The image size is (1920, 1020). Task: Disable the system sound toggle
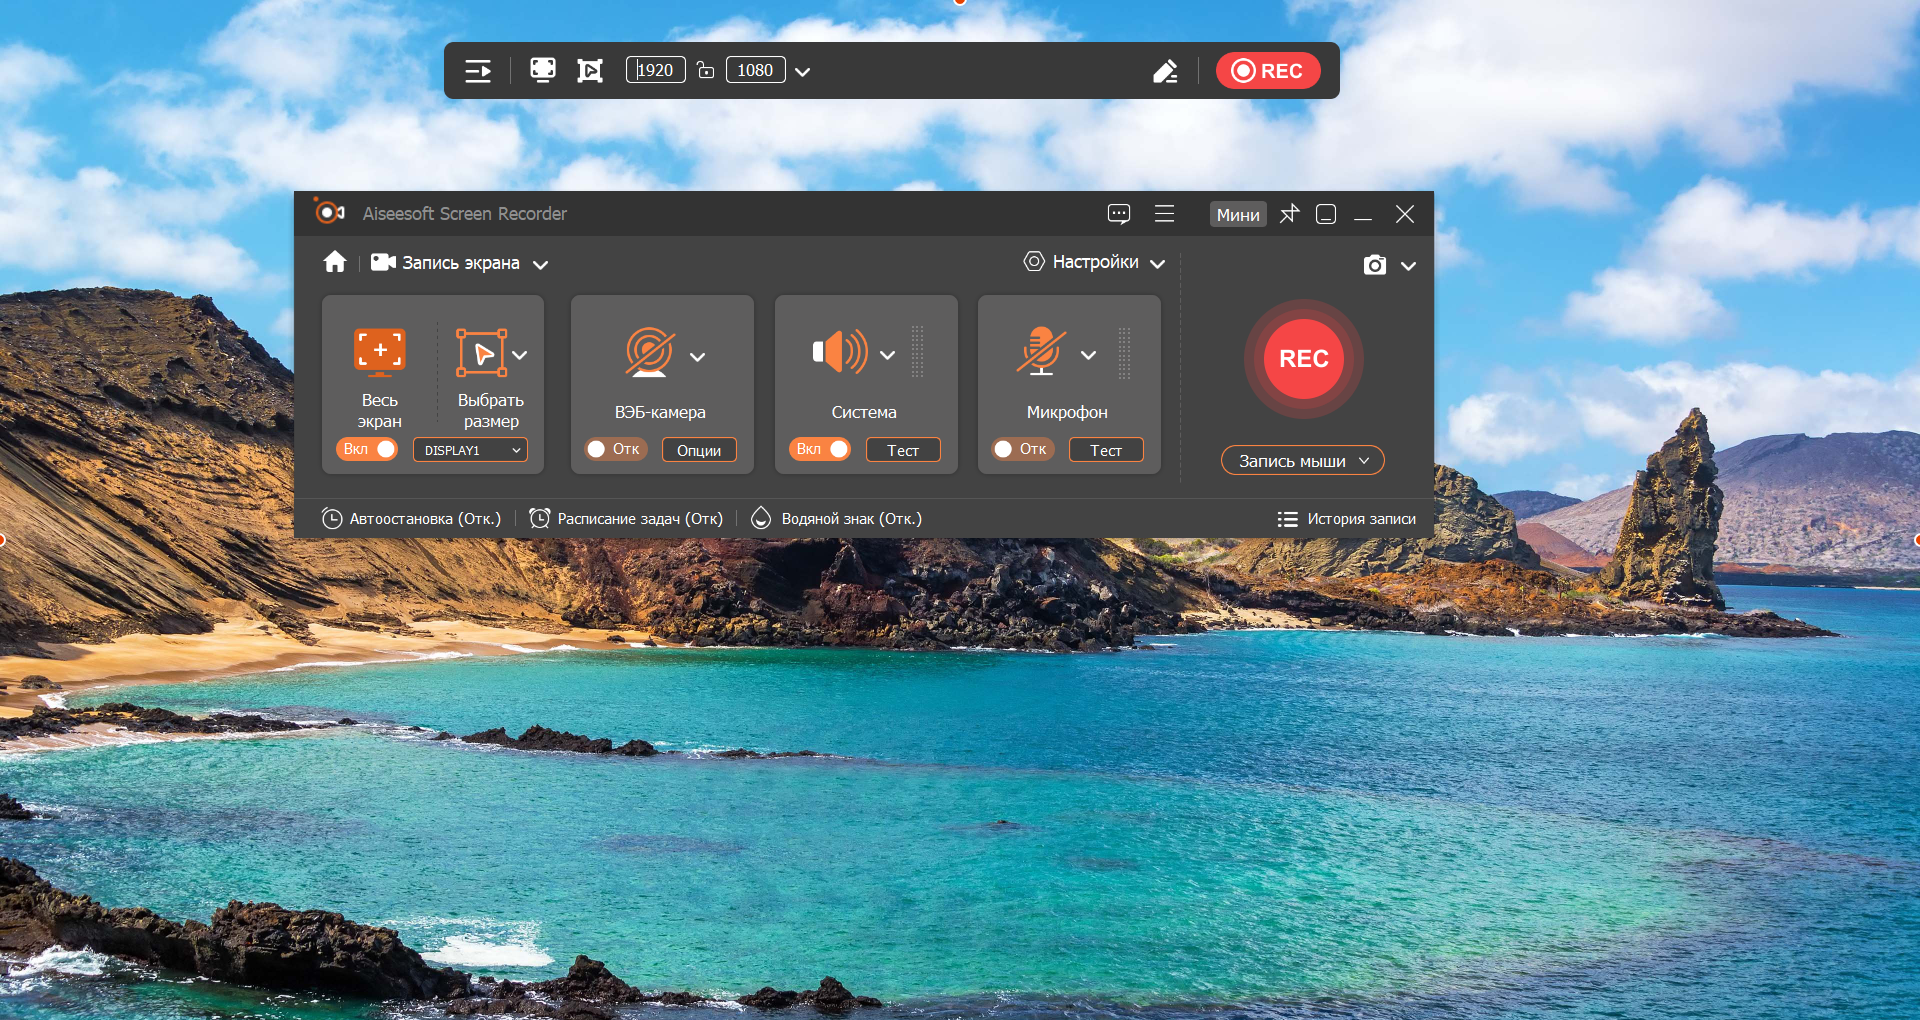tap(821, 449)
